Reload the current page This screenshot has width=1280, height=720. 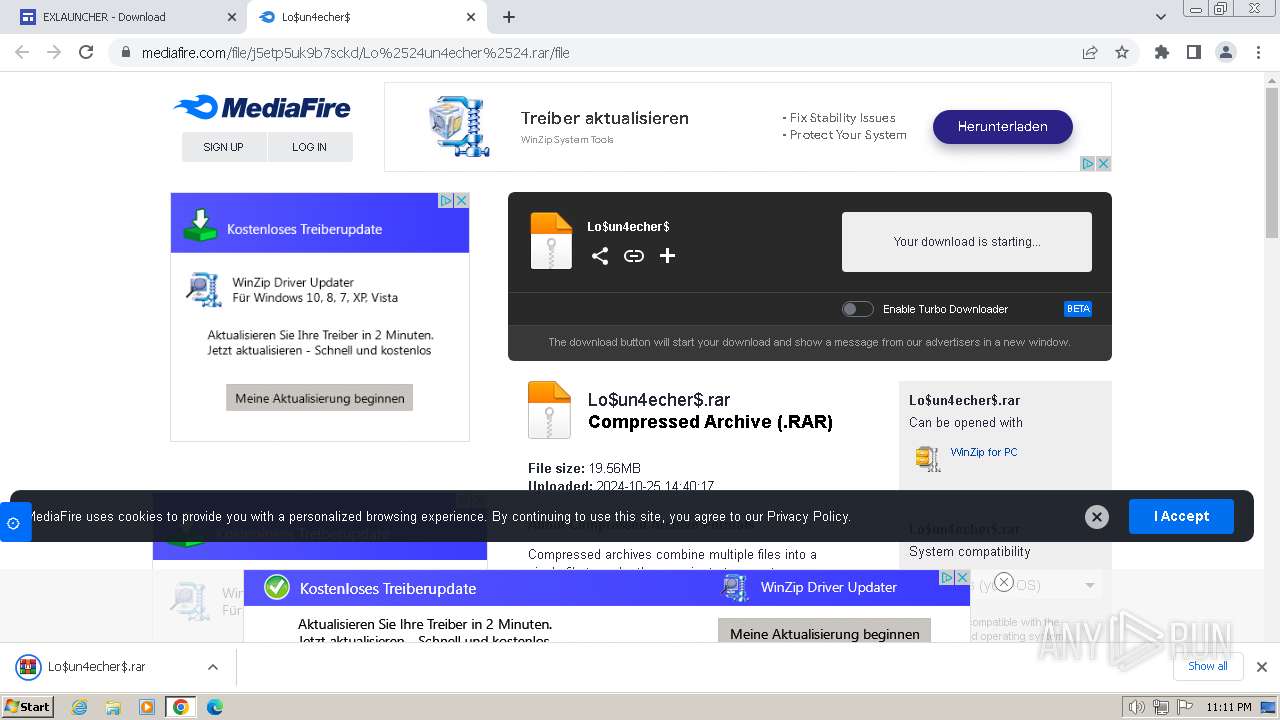pos(86,52)
